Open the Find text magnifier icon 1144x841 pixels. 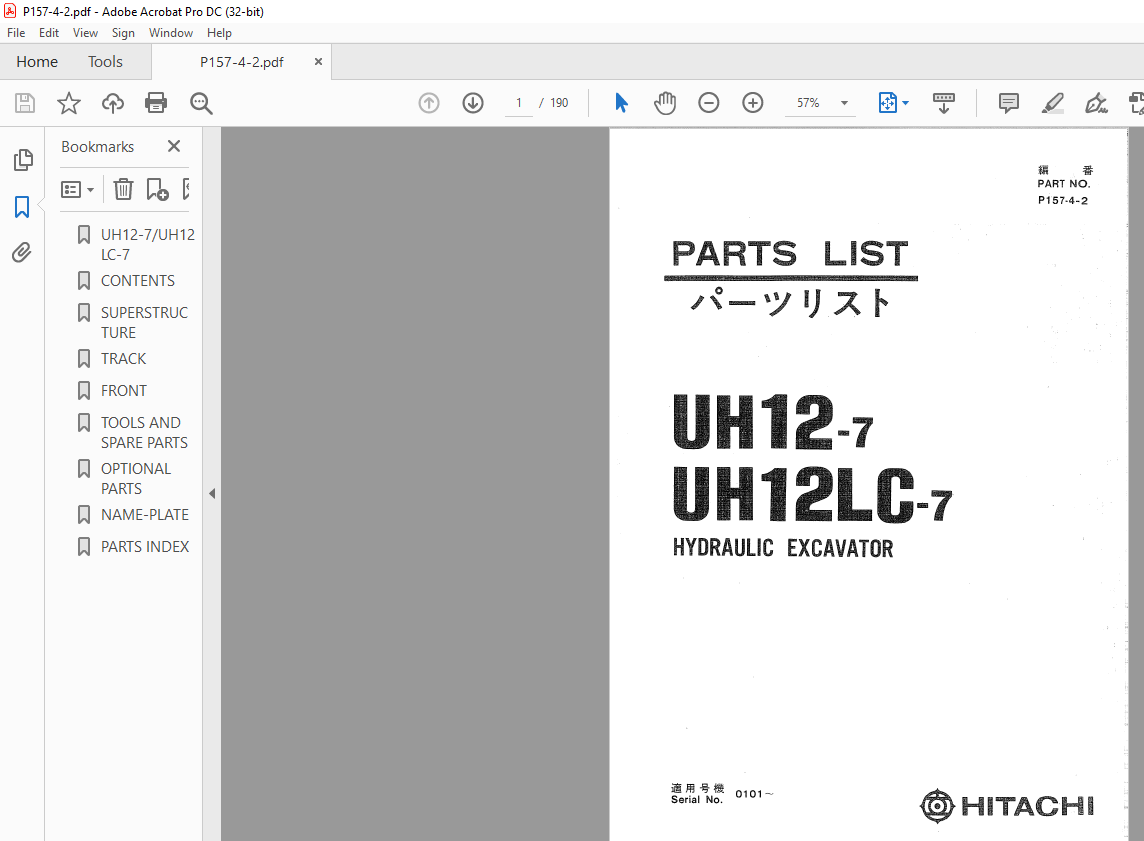(x=201, y=104)
